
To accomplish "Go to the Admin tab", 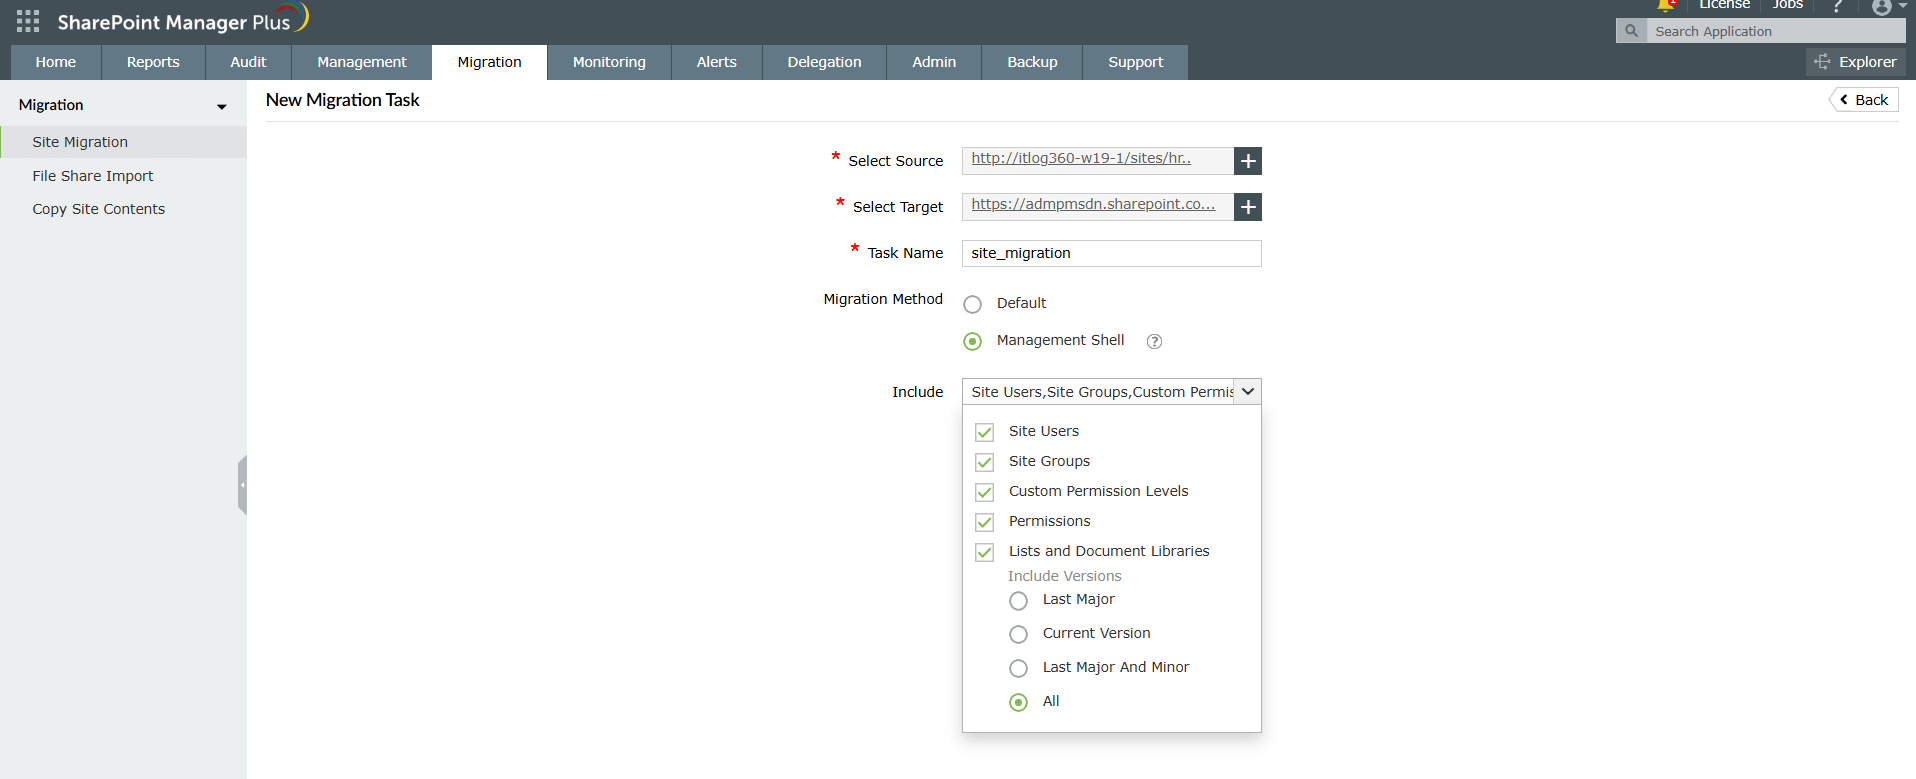I will click(934, 62).
